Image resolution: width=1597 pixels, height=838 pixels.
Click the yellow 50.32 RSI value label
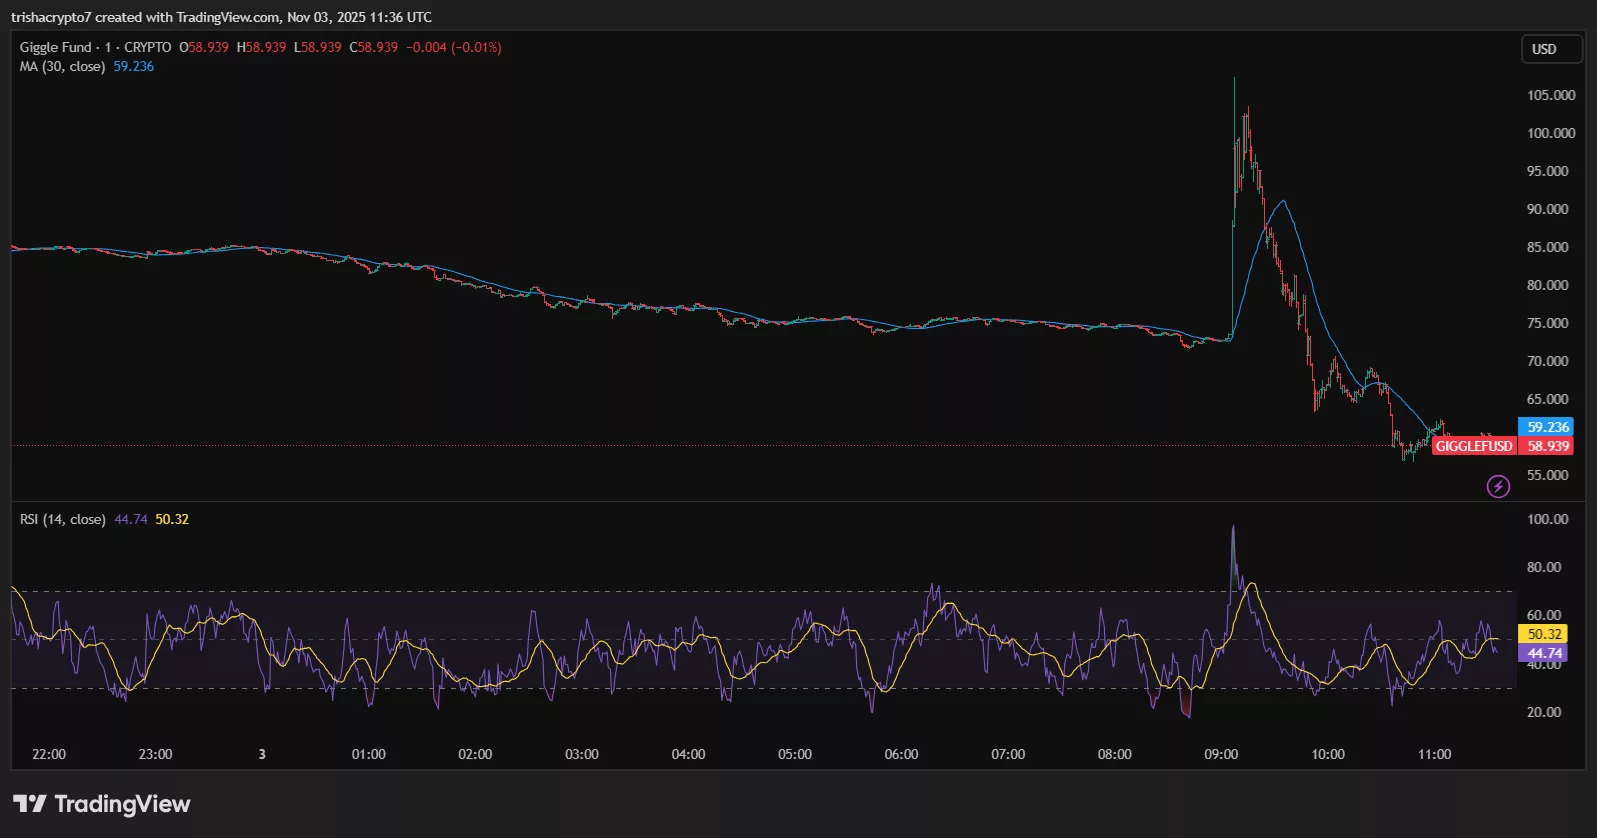click(x=1543, y=634)
